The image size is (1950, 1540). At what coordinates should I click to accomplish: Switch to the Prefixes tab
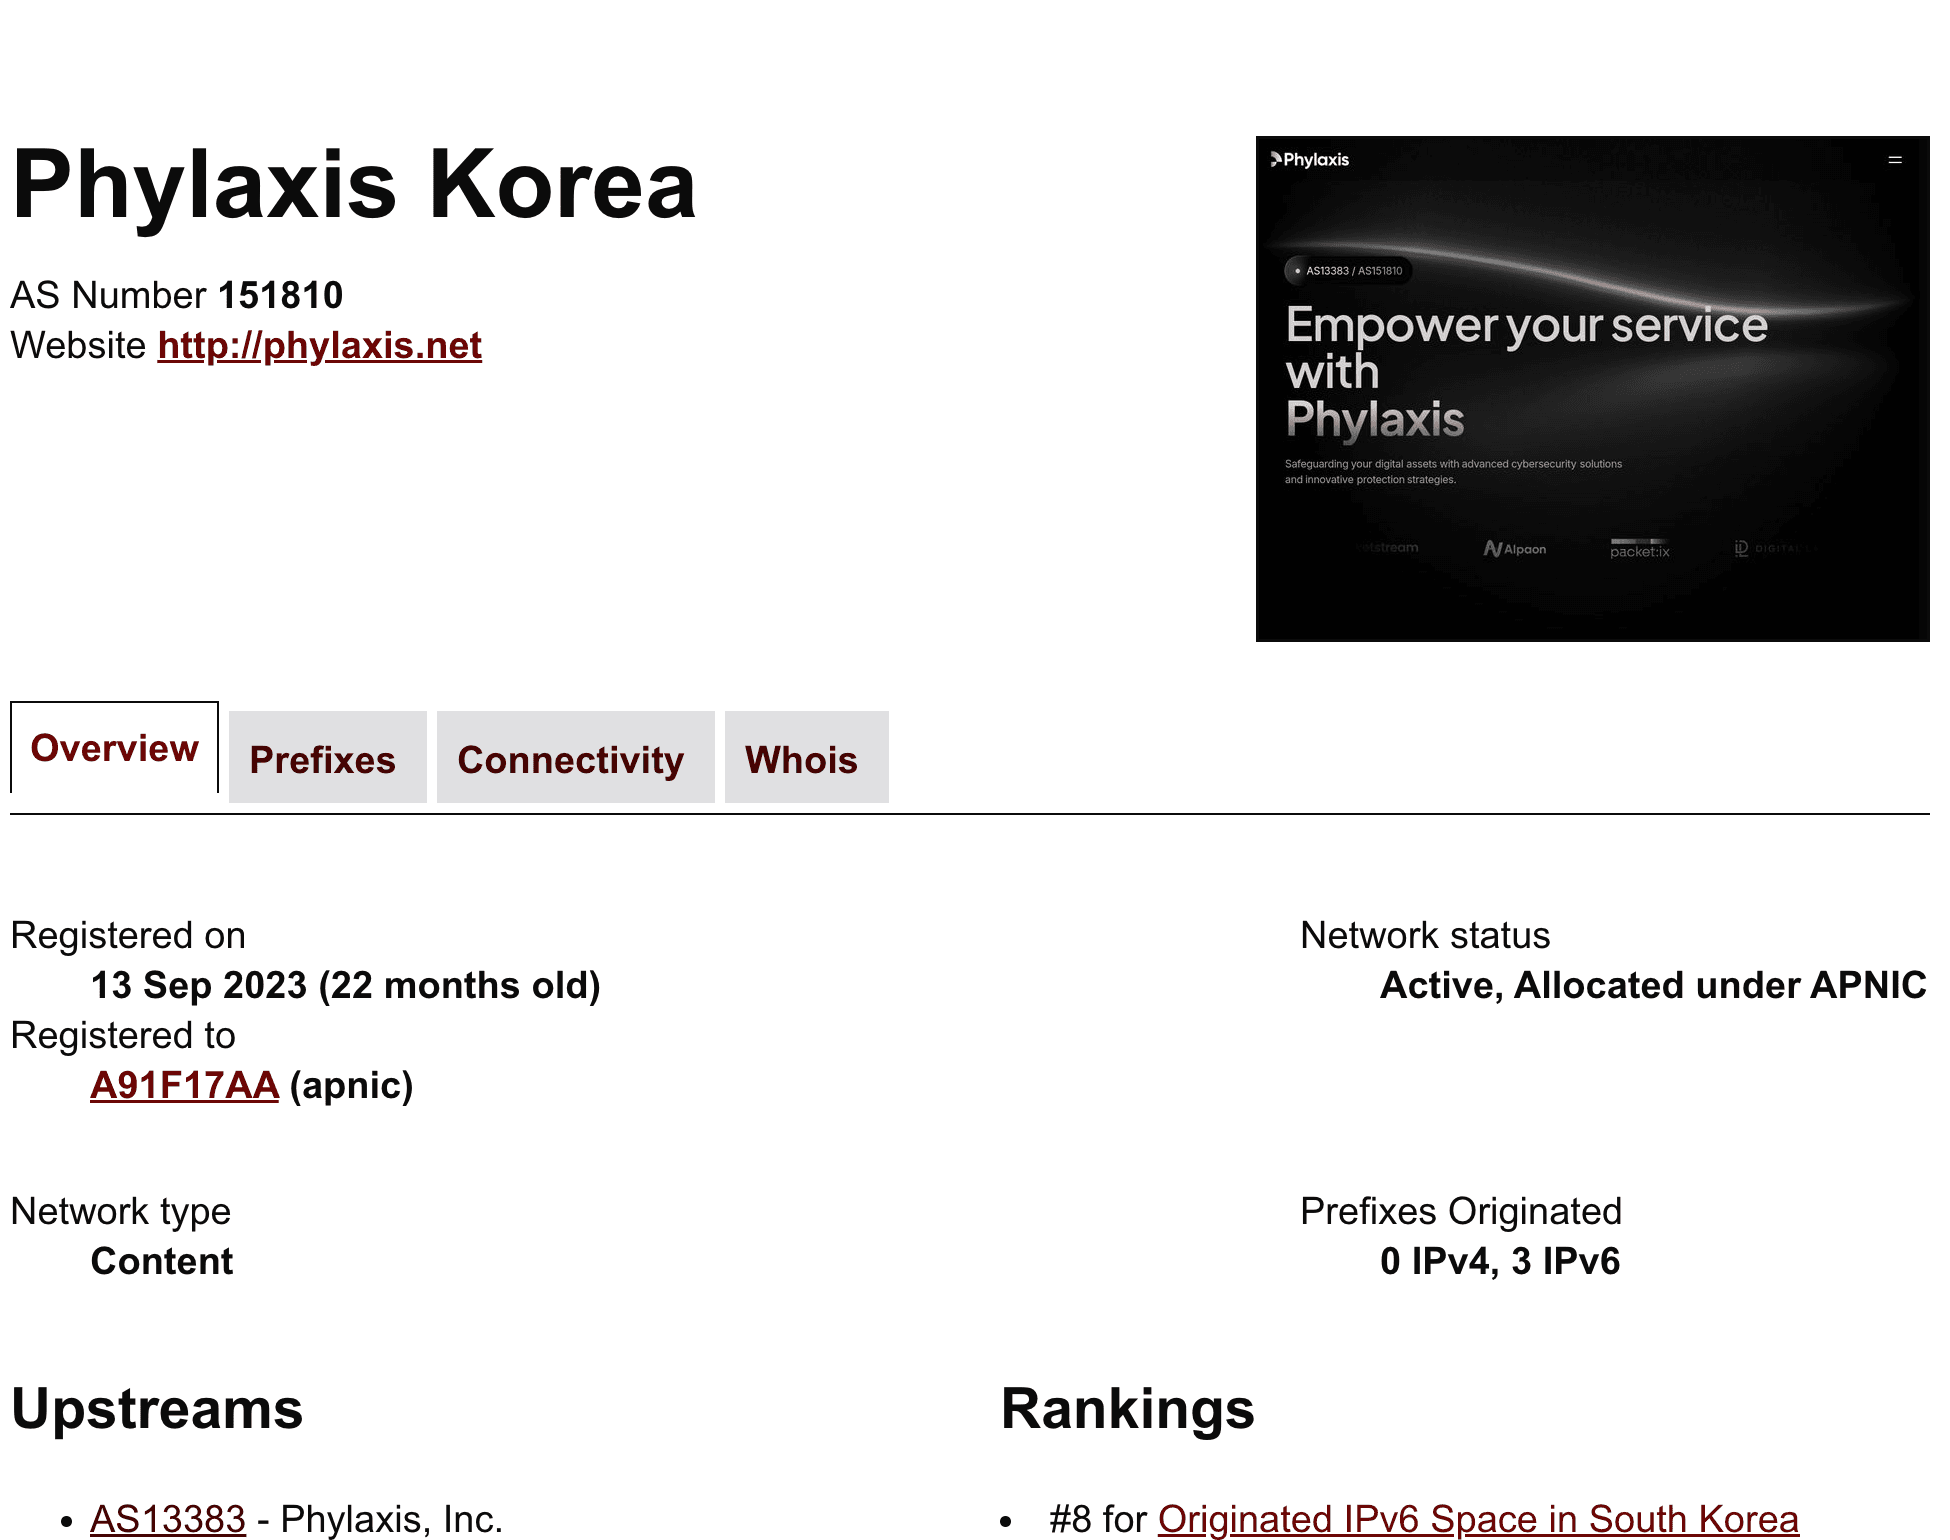(x=327, y=759)
